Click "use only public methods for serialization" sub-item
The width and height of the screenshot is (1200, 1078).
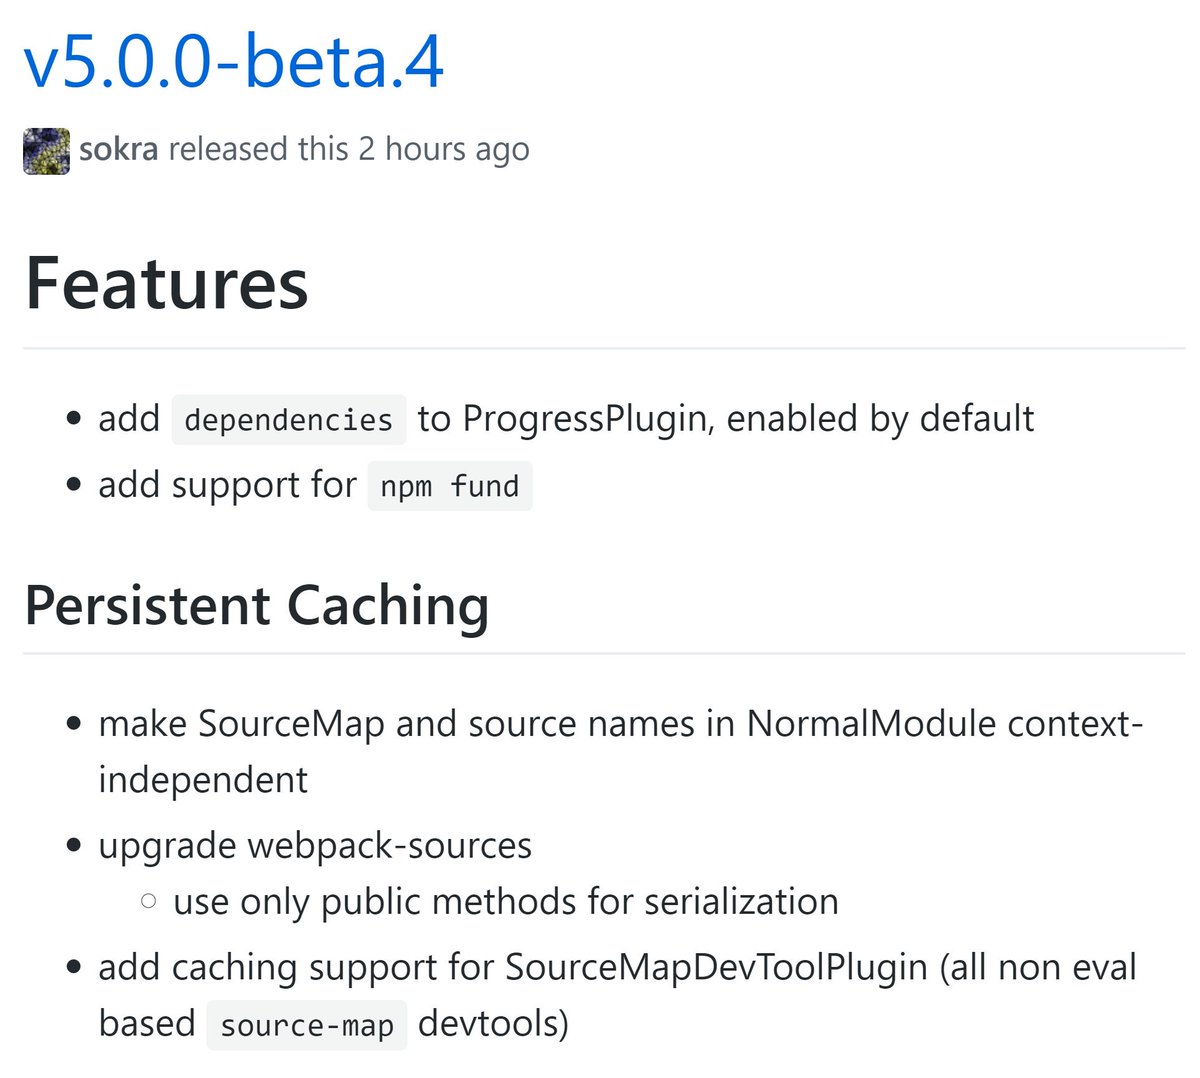pos(505,902)
